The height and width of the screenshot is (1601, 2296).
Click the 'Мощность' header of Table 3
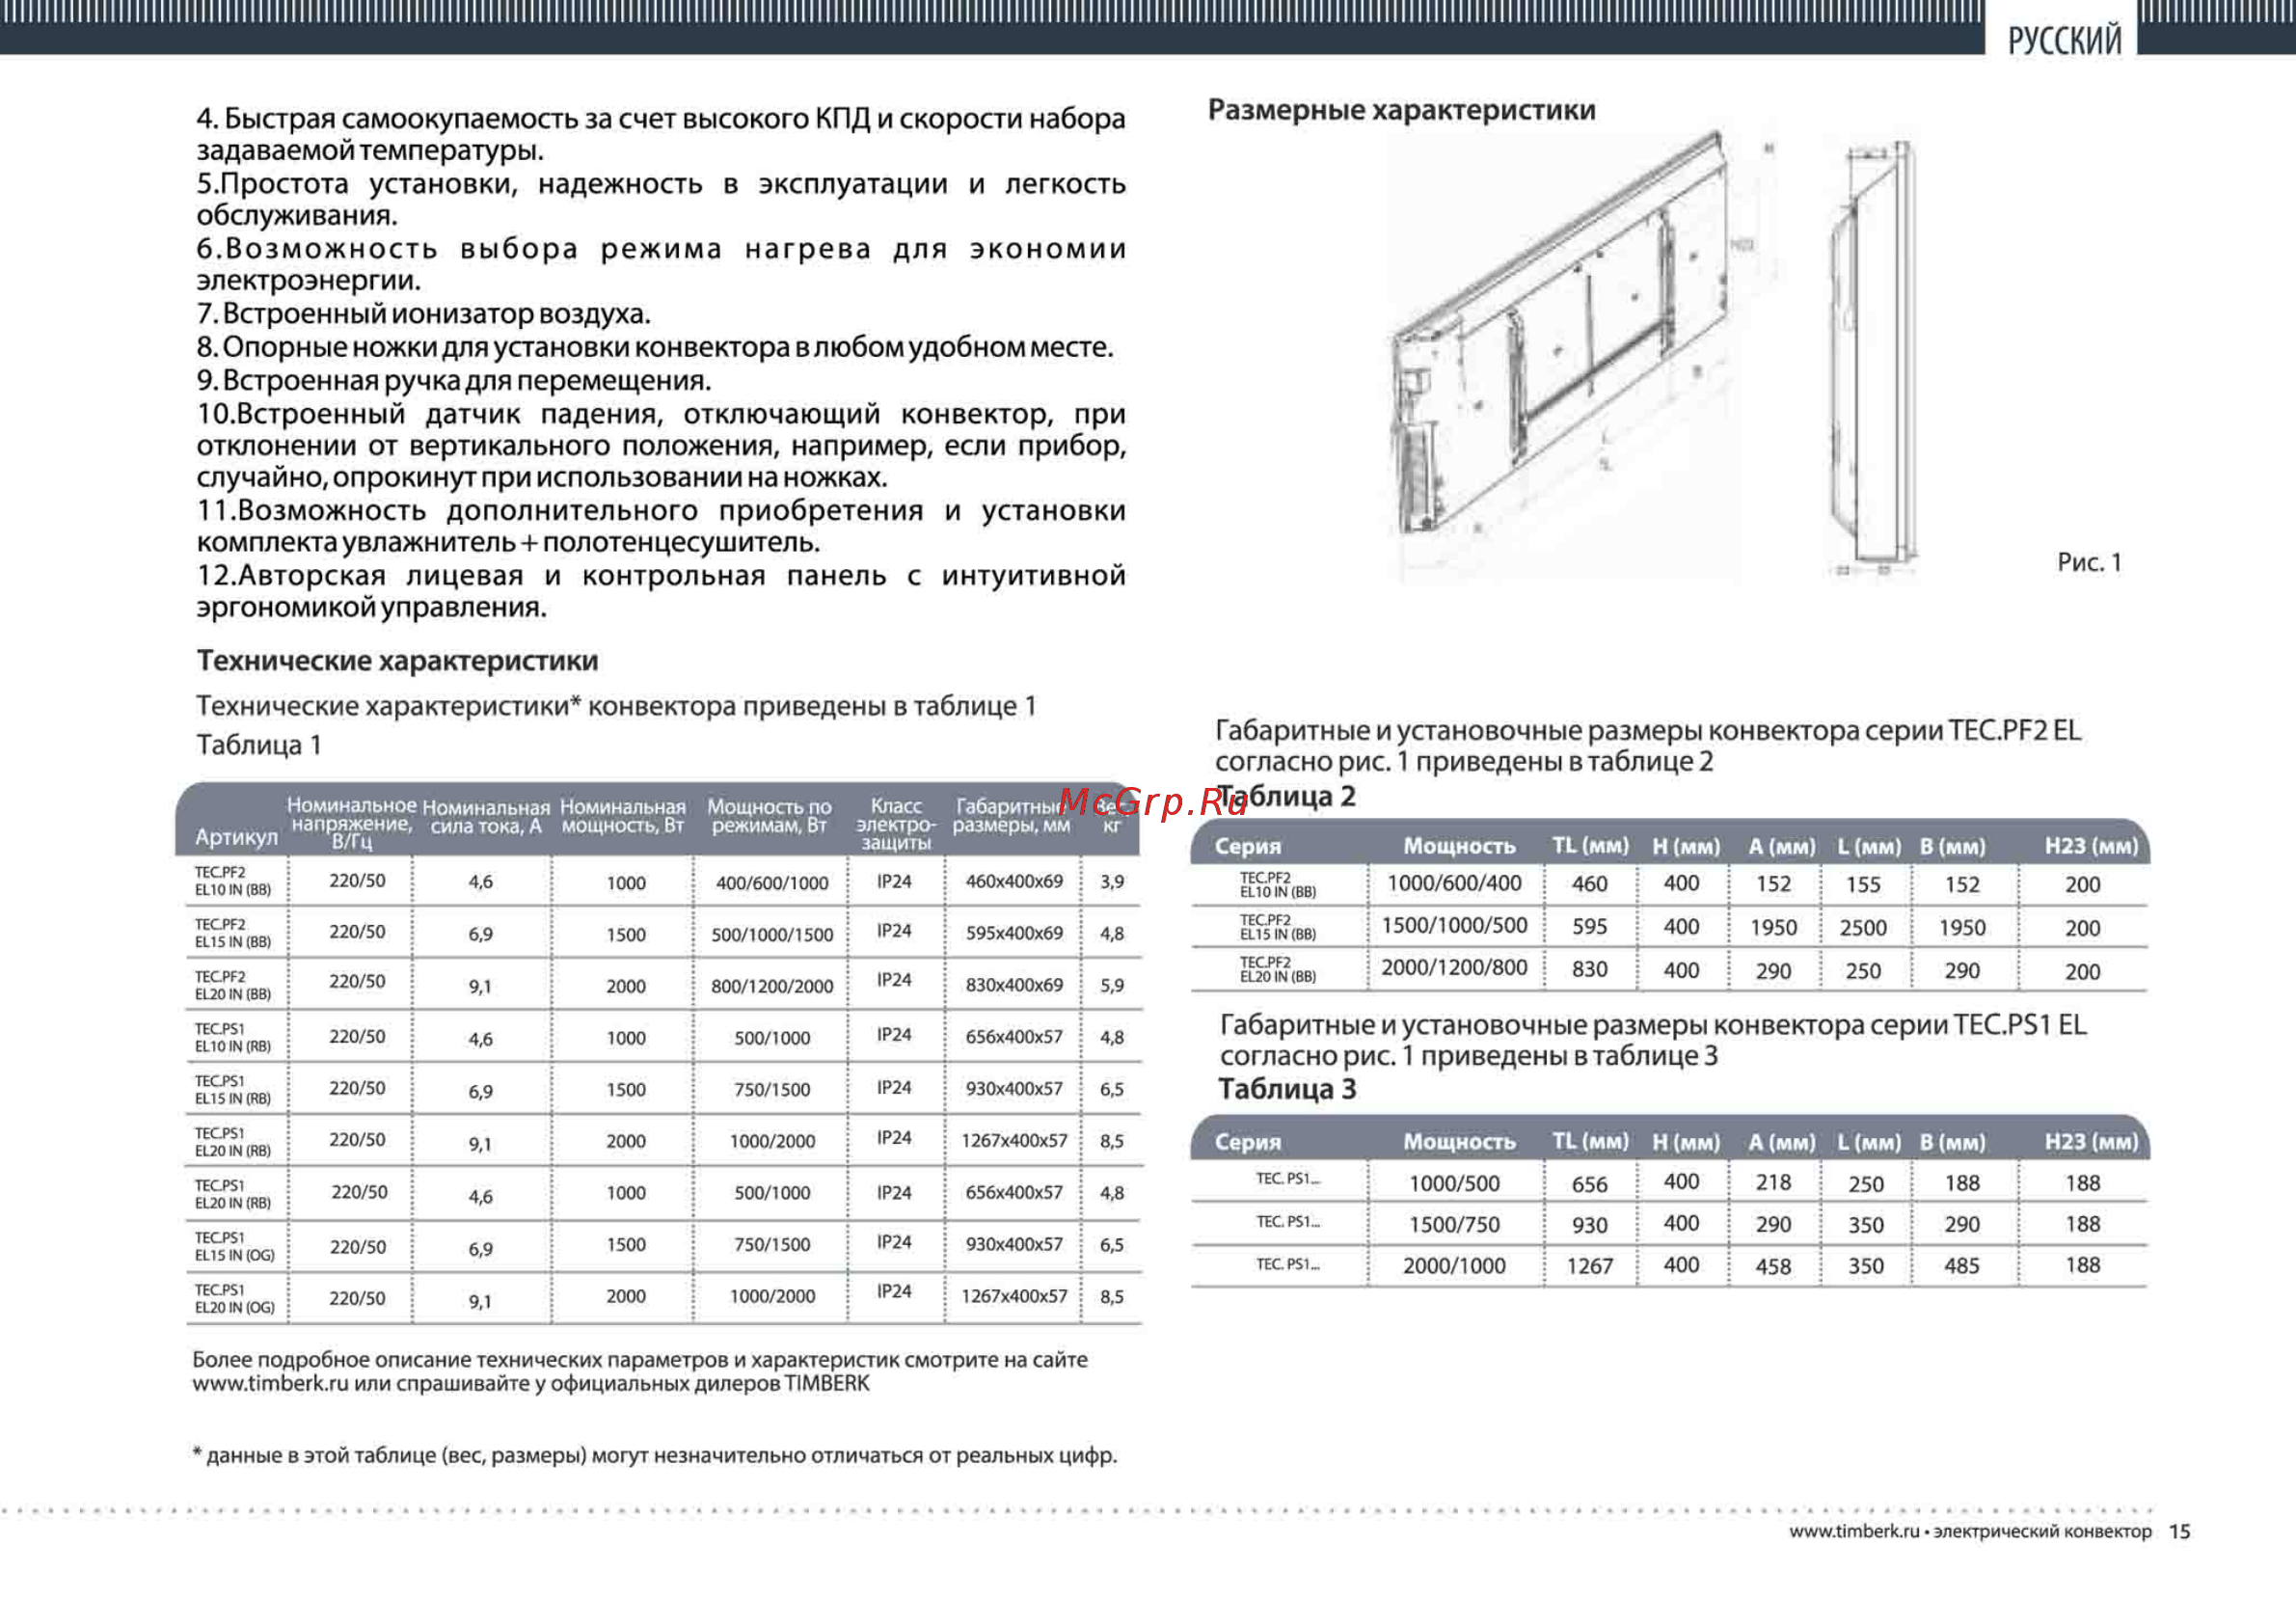1459,1142
